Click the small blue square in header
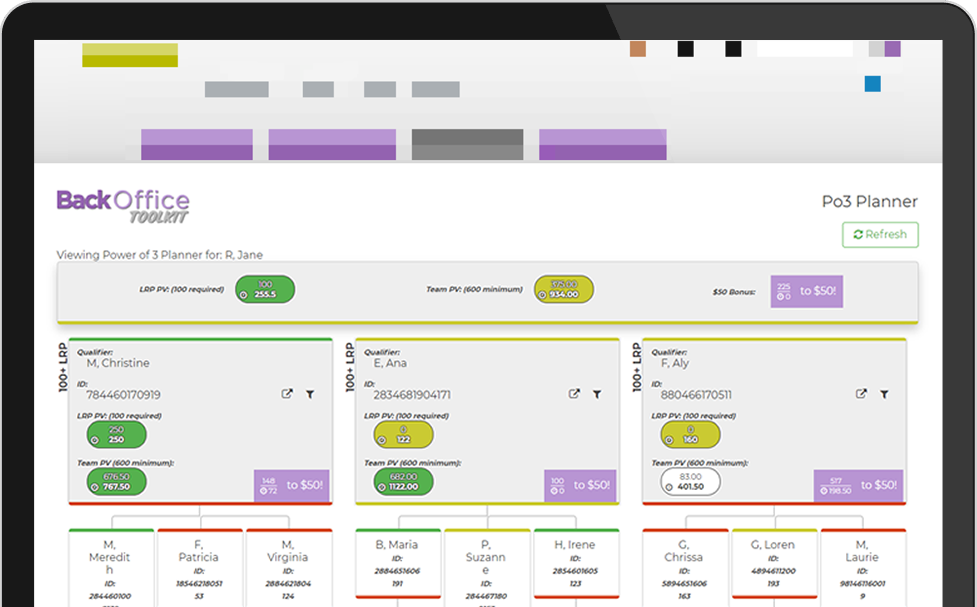 [x=873, y=85]
